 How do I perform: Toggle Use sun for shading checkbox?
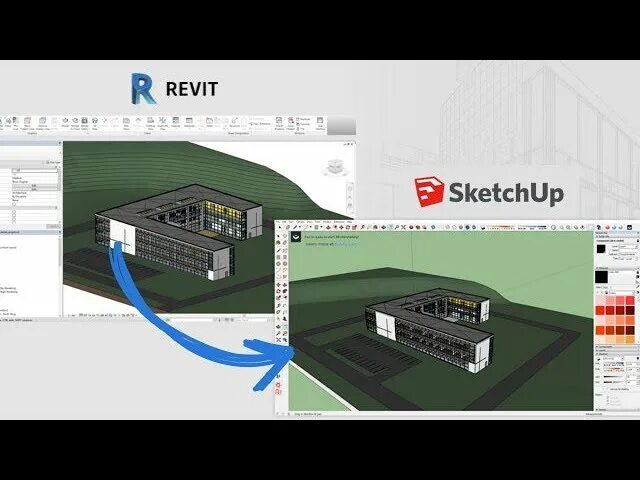click(608, 389)
